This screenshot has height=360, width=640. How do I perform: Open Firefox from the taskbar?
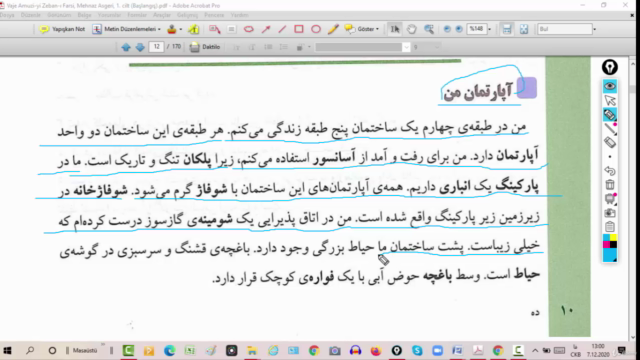[x=376, y=351]
